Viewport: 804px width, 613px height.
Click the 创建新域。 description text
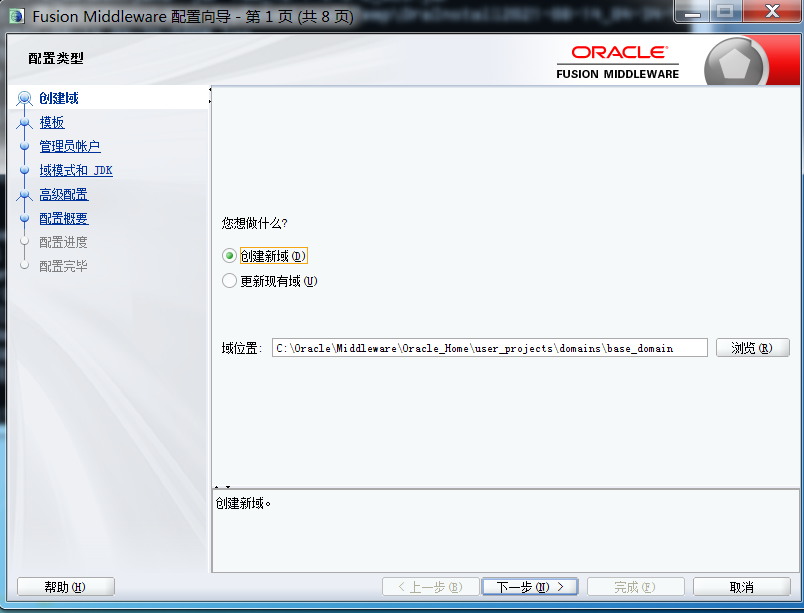pos(243,503)
